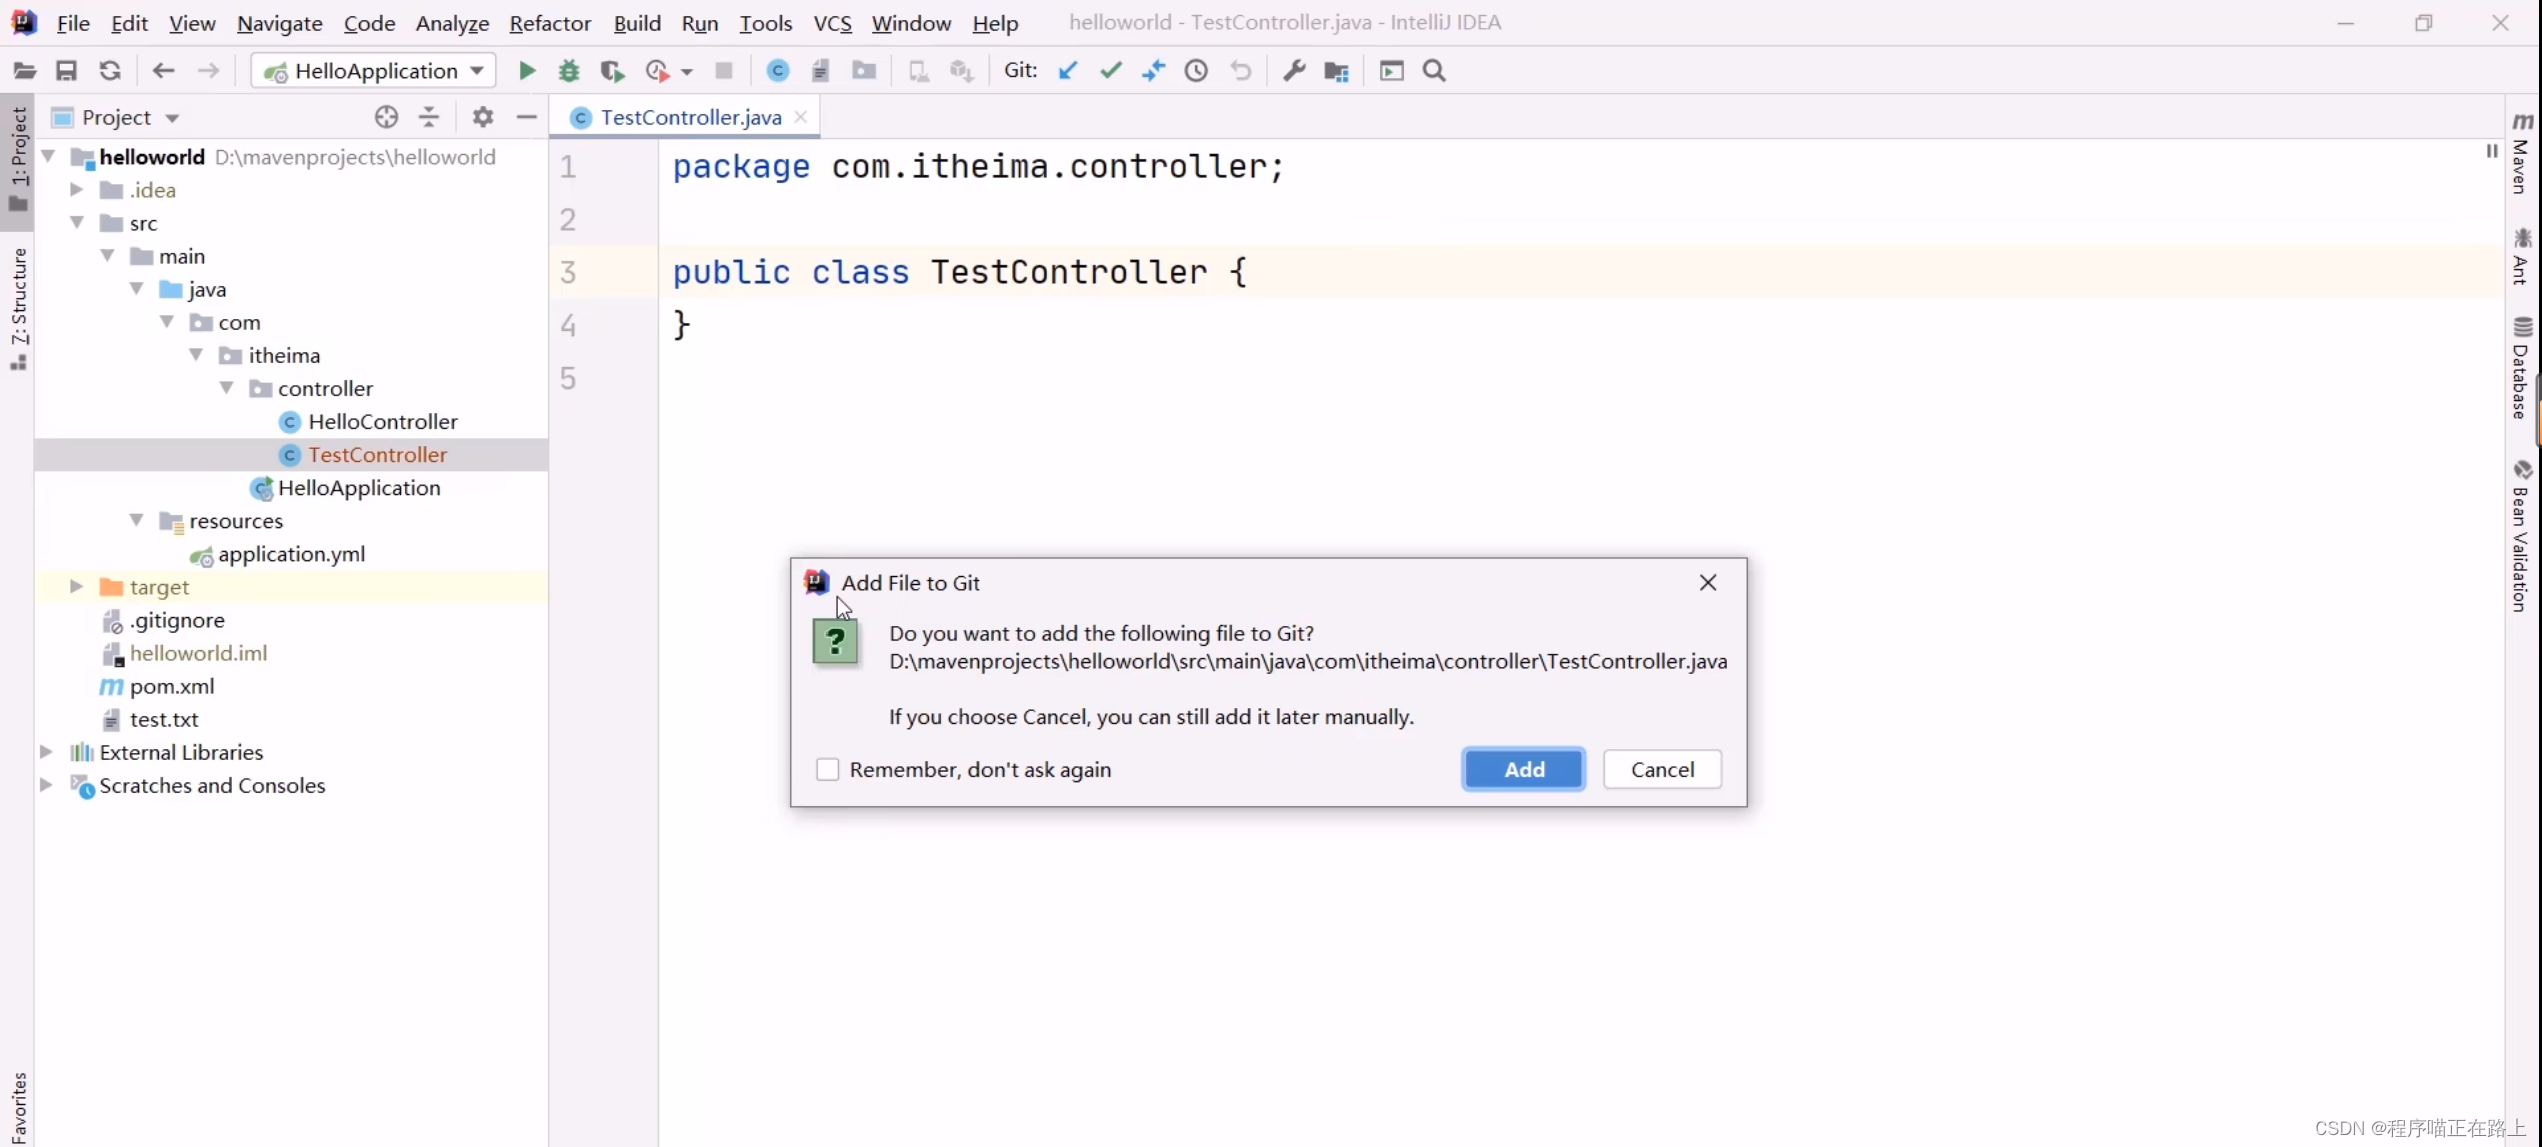
Task: Click the Debug bug icon
Action: (569, 71)
